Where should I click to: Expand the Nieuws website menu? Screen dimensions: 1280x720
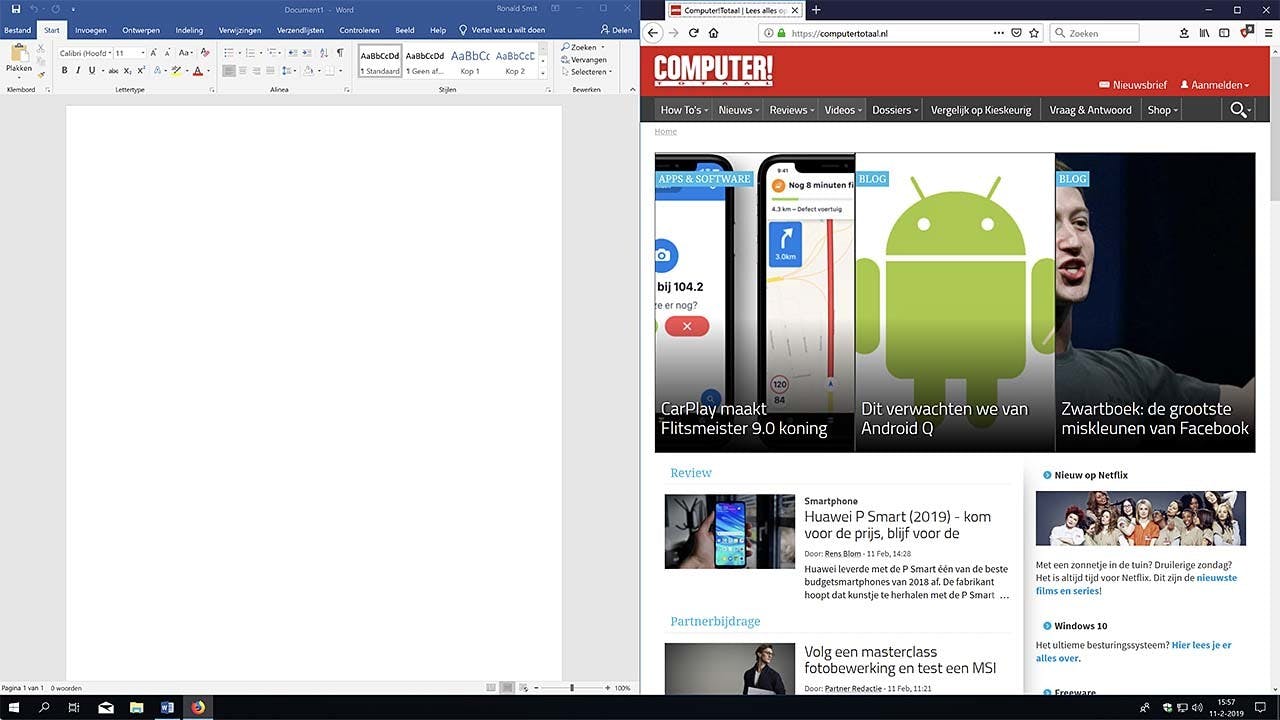(x=739, y=110)
